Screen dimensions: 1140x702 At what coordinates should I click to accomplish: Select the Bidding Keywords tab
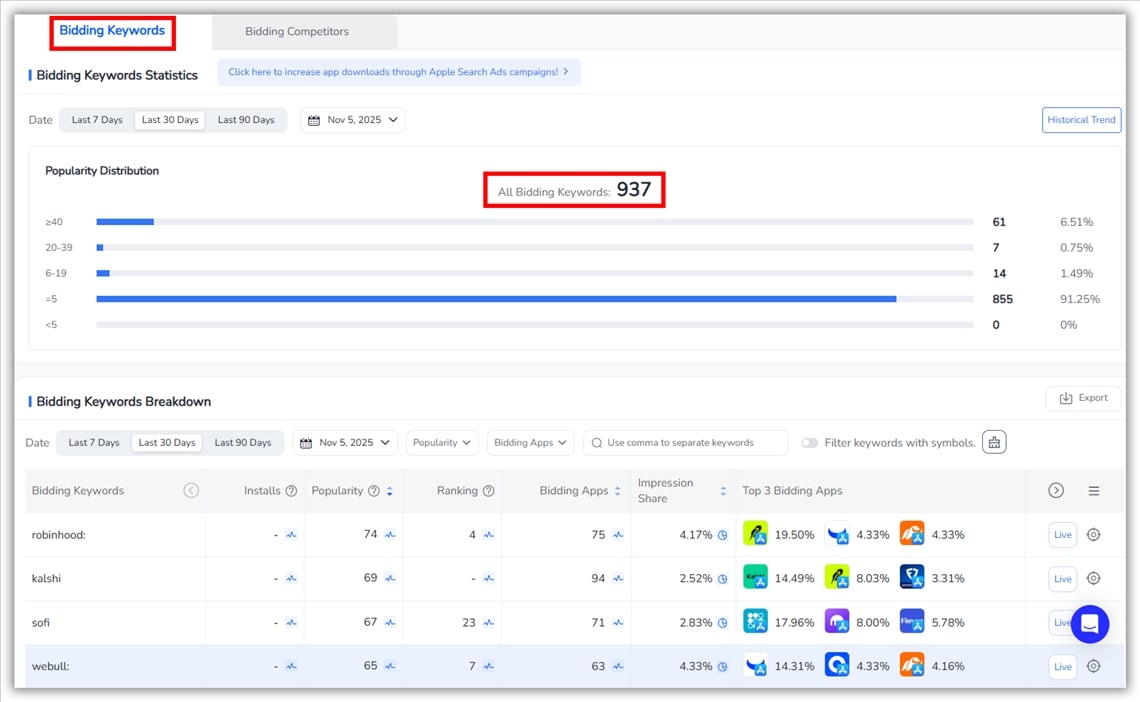click(x=112, y=31)
